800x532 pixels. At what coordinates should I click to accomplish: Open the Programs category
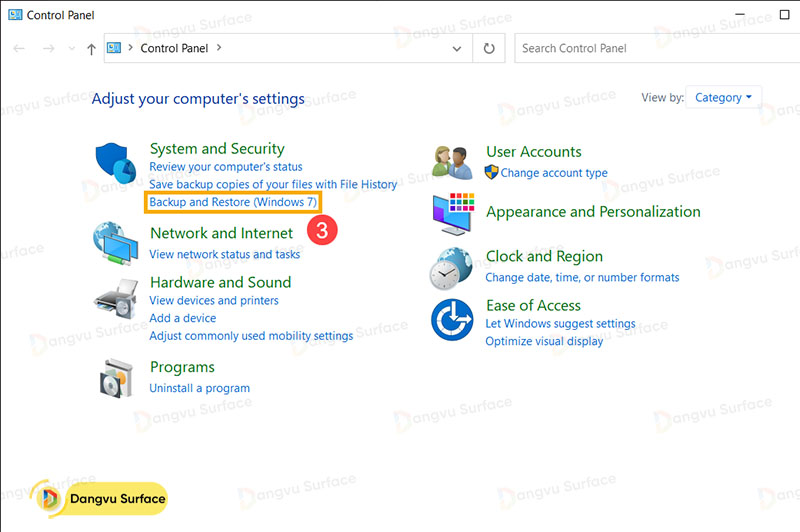click(x=182, y=367)
